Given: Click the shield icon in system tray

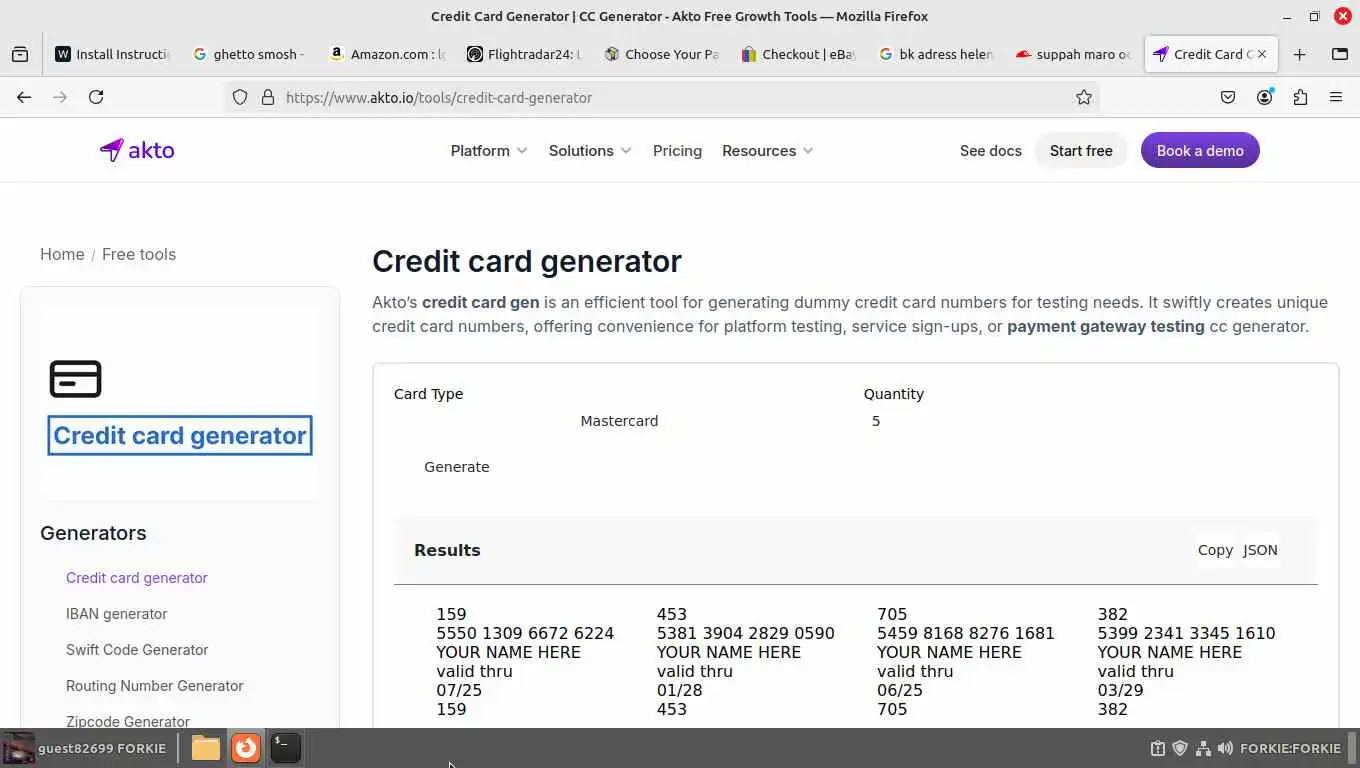Looking at the screenshot, I should click(1180, 748).
